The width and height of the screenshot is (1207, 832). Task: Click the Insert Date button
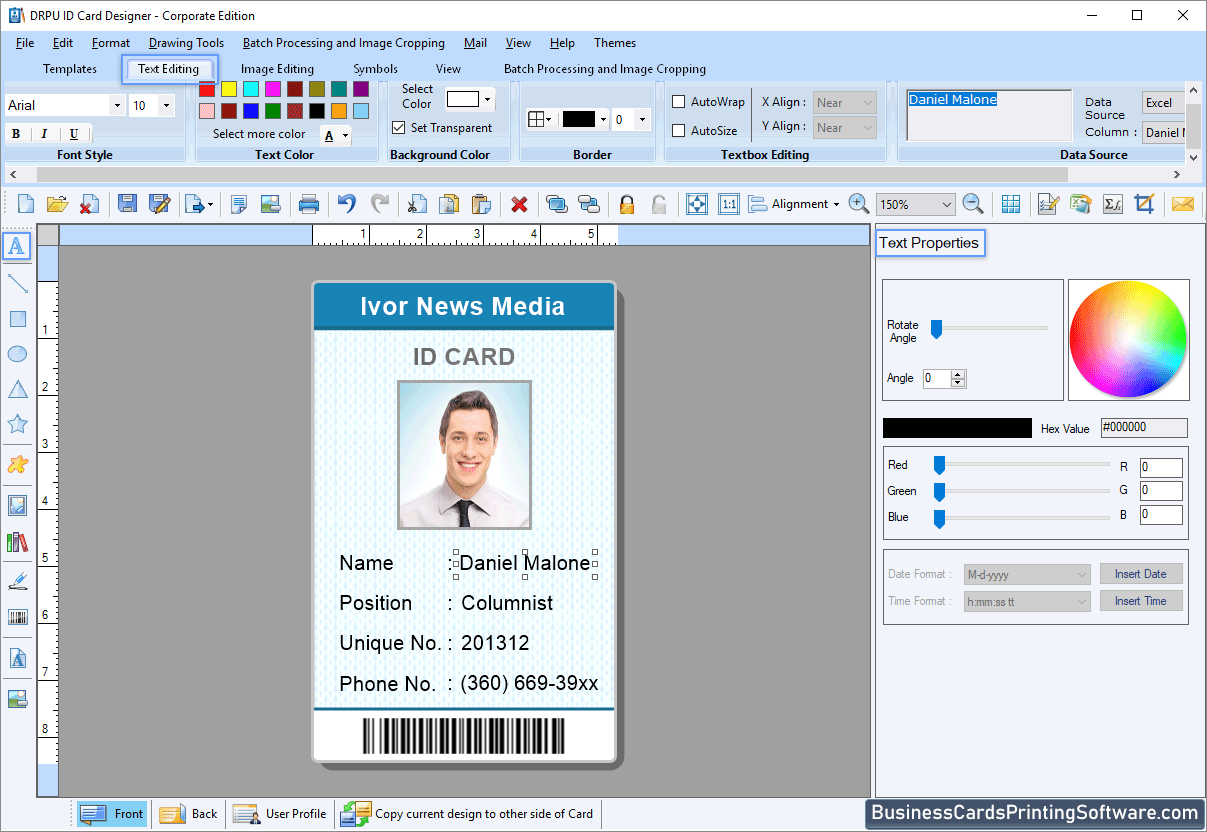(1141, 573)
